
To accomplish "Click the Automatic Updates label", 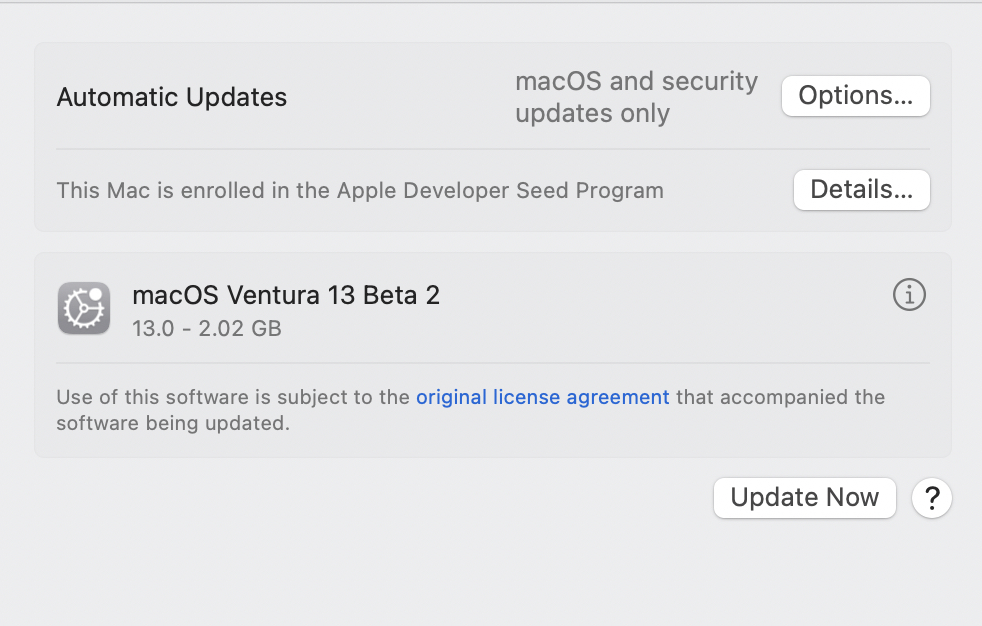I will (172, 97).
